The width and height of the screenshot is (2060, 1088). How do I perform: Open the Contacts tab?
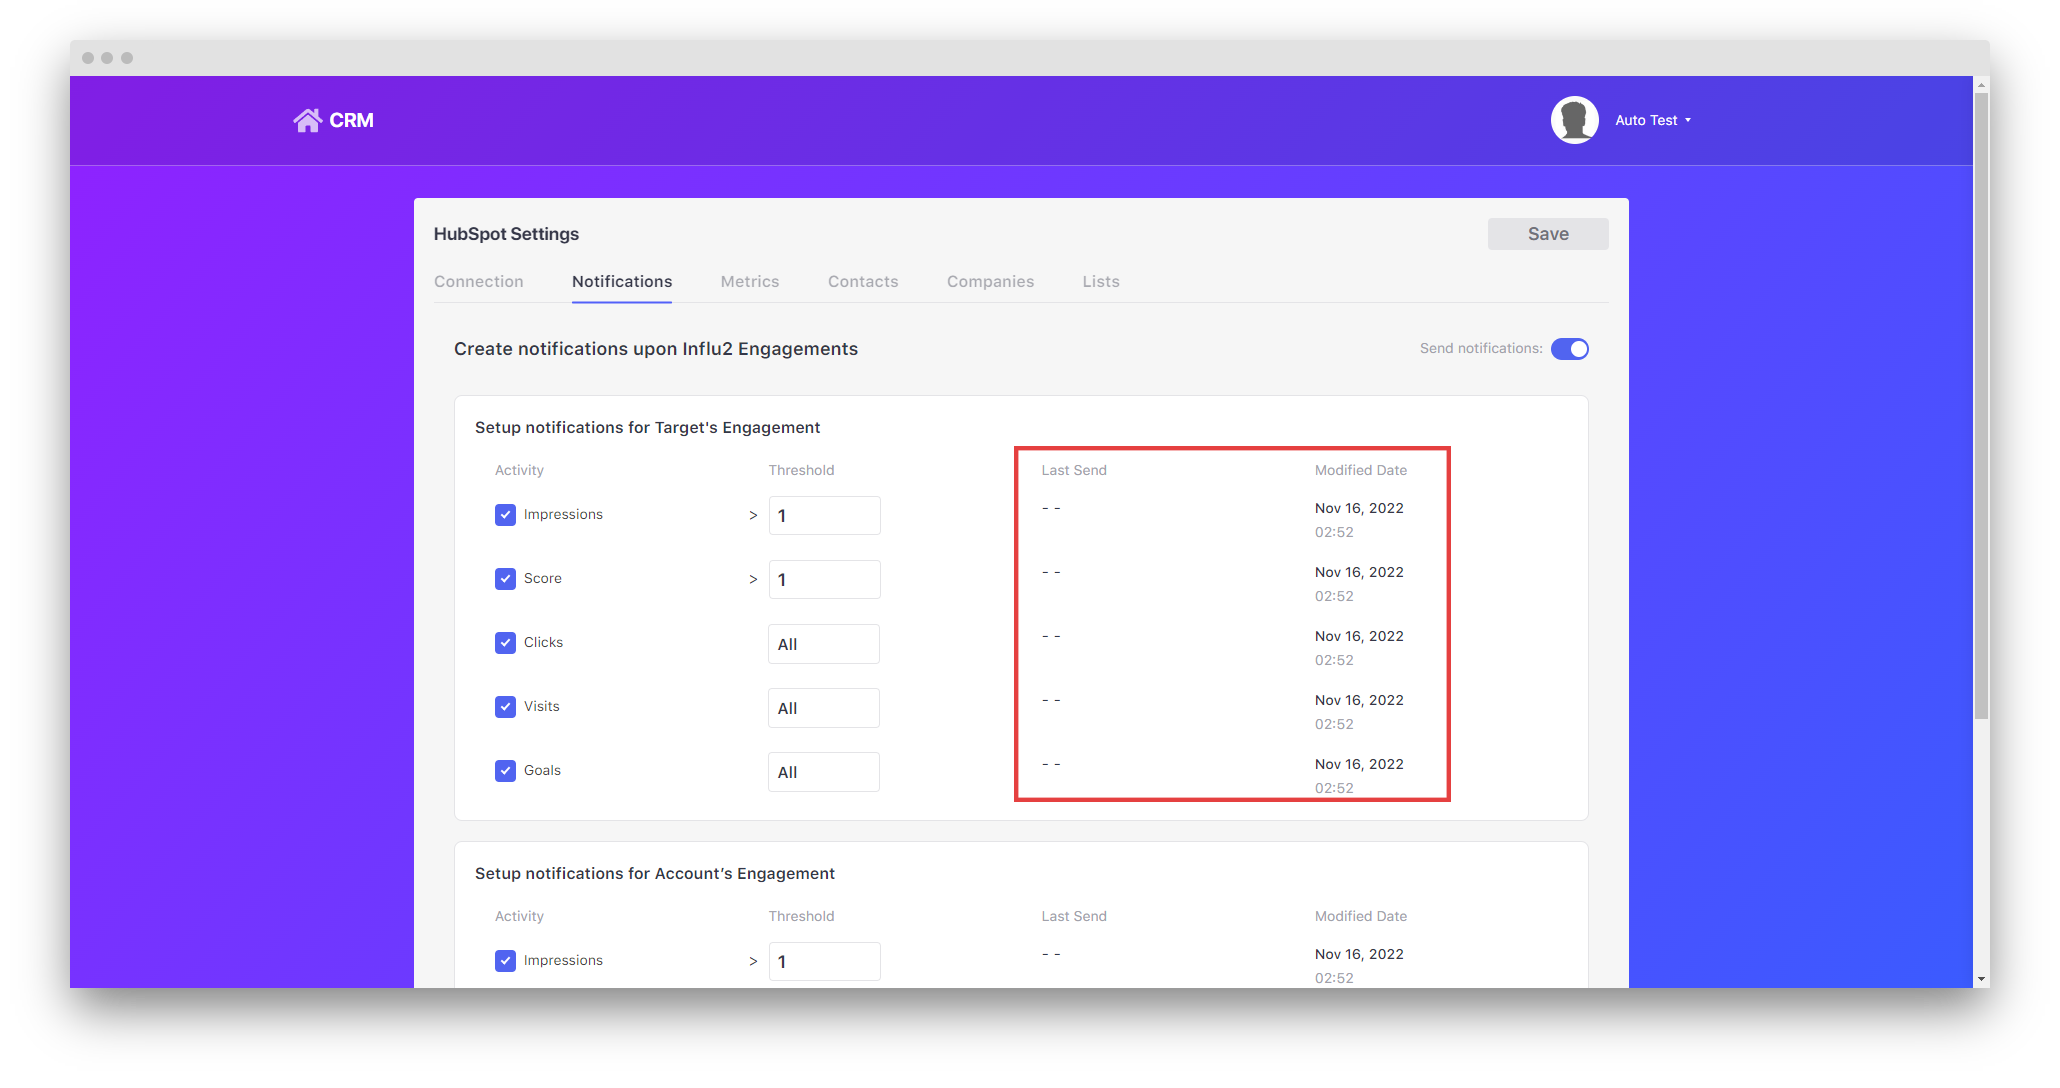click(x=862, y=281)
